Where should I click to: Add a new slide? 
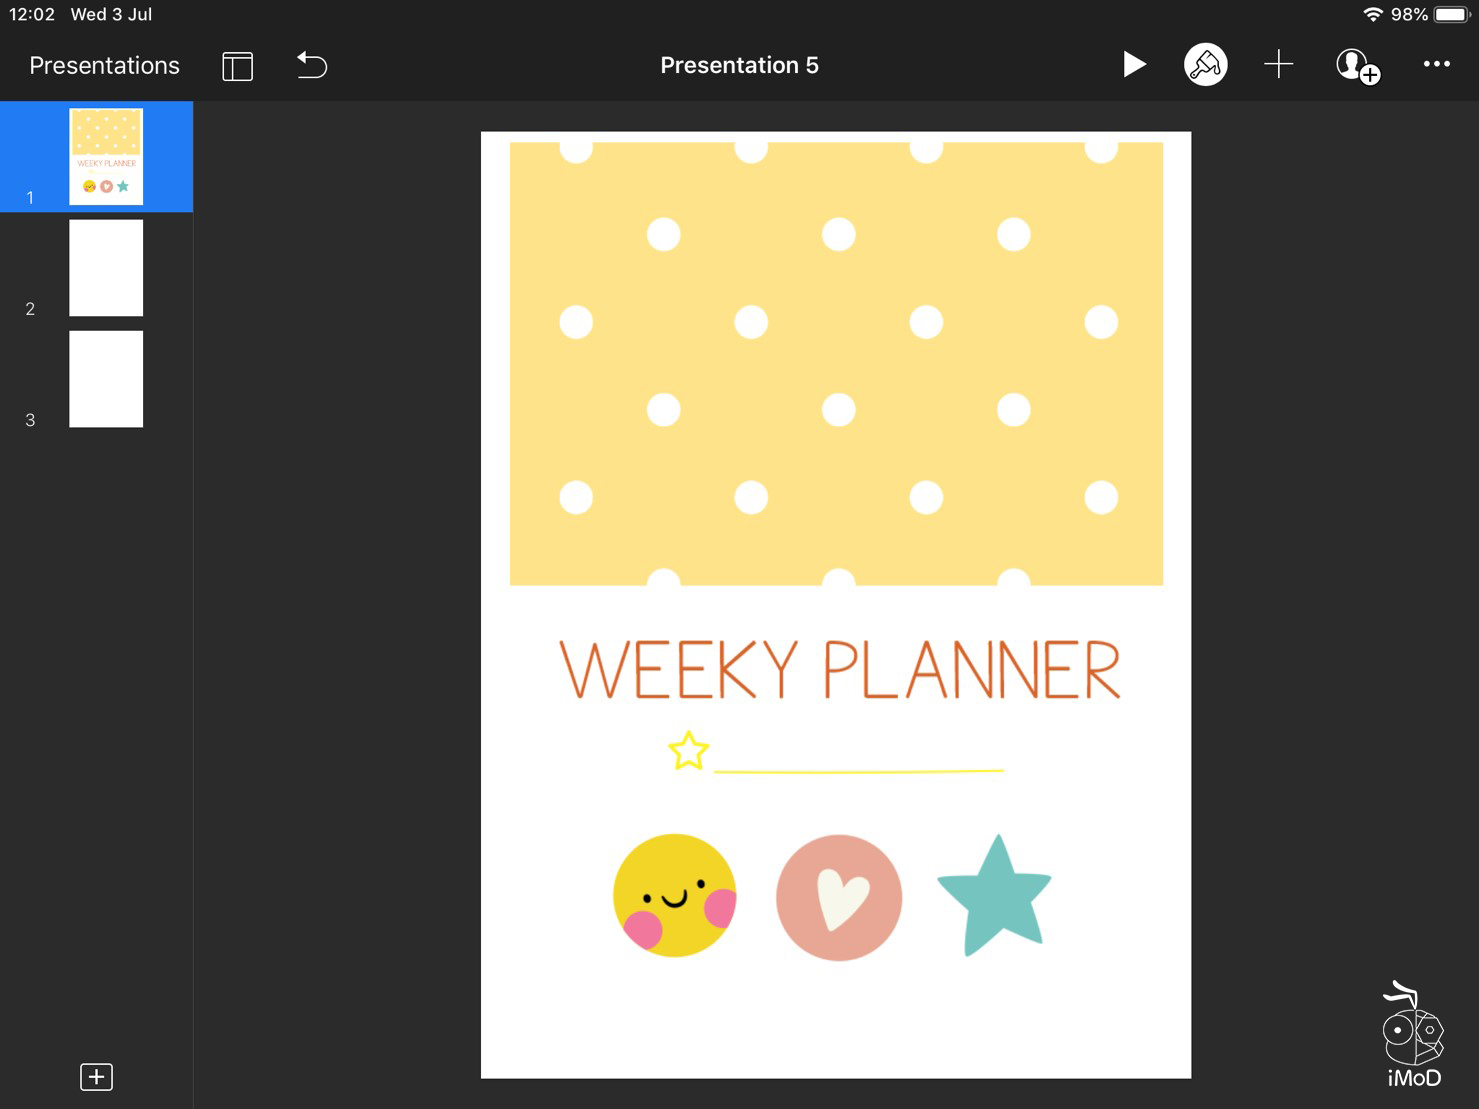(96, 1077)
